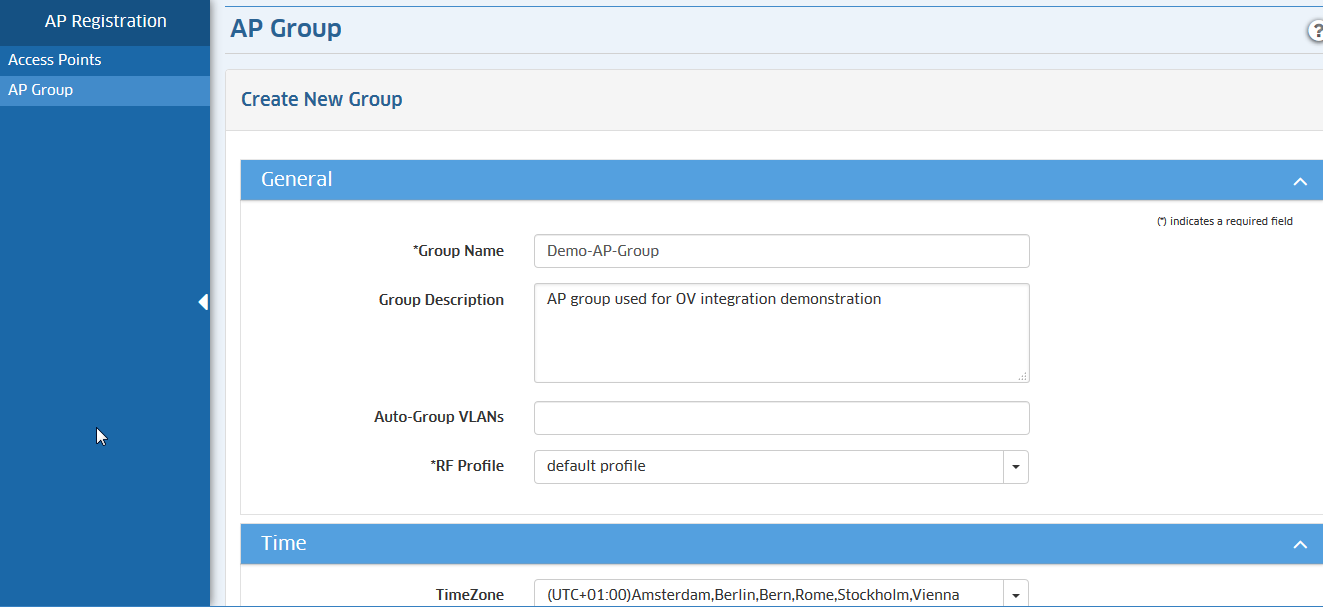Image resolution: width=1323 pixels, height=607 pixels.
Task: Click the General section title text
Action: (297, 180)
